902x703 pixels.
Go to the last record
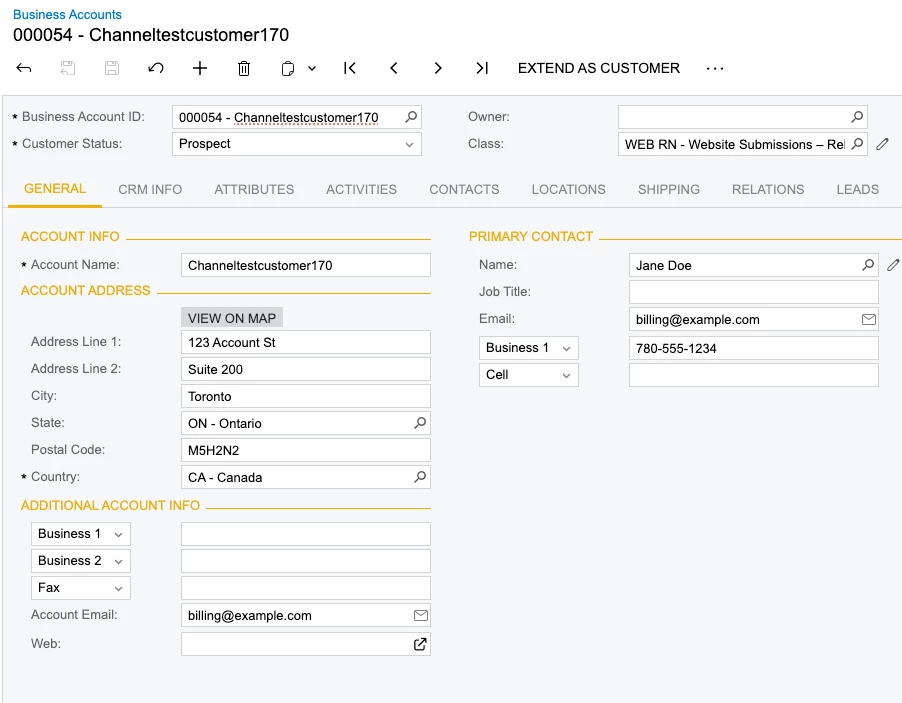[482, 68]
